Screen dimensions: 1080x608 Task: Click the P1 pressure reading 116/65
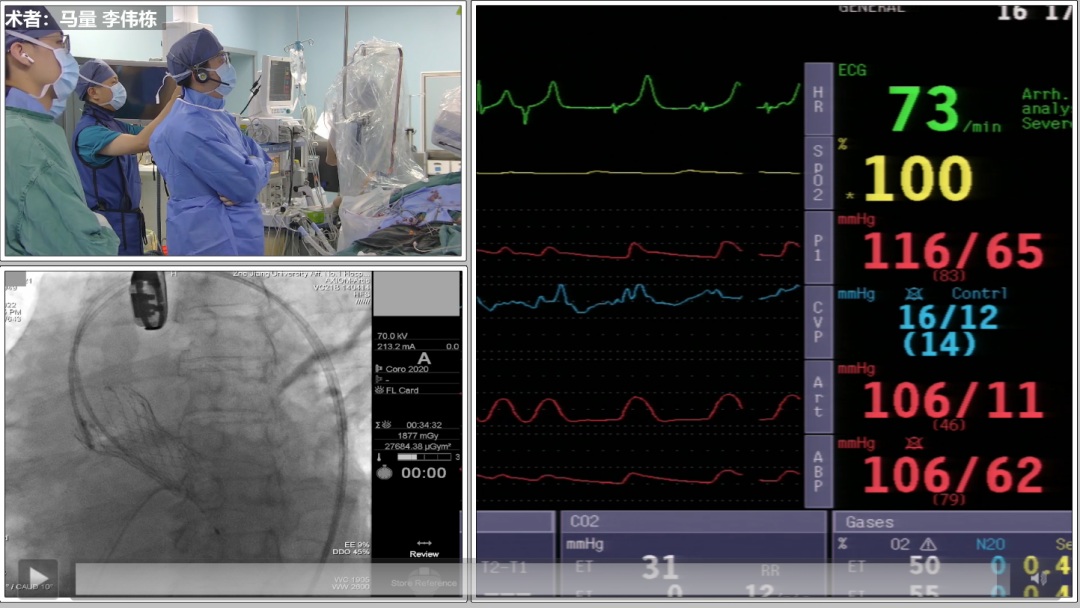click(x=953, y=251)
